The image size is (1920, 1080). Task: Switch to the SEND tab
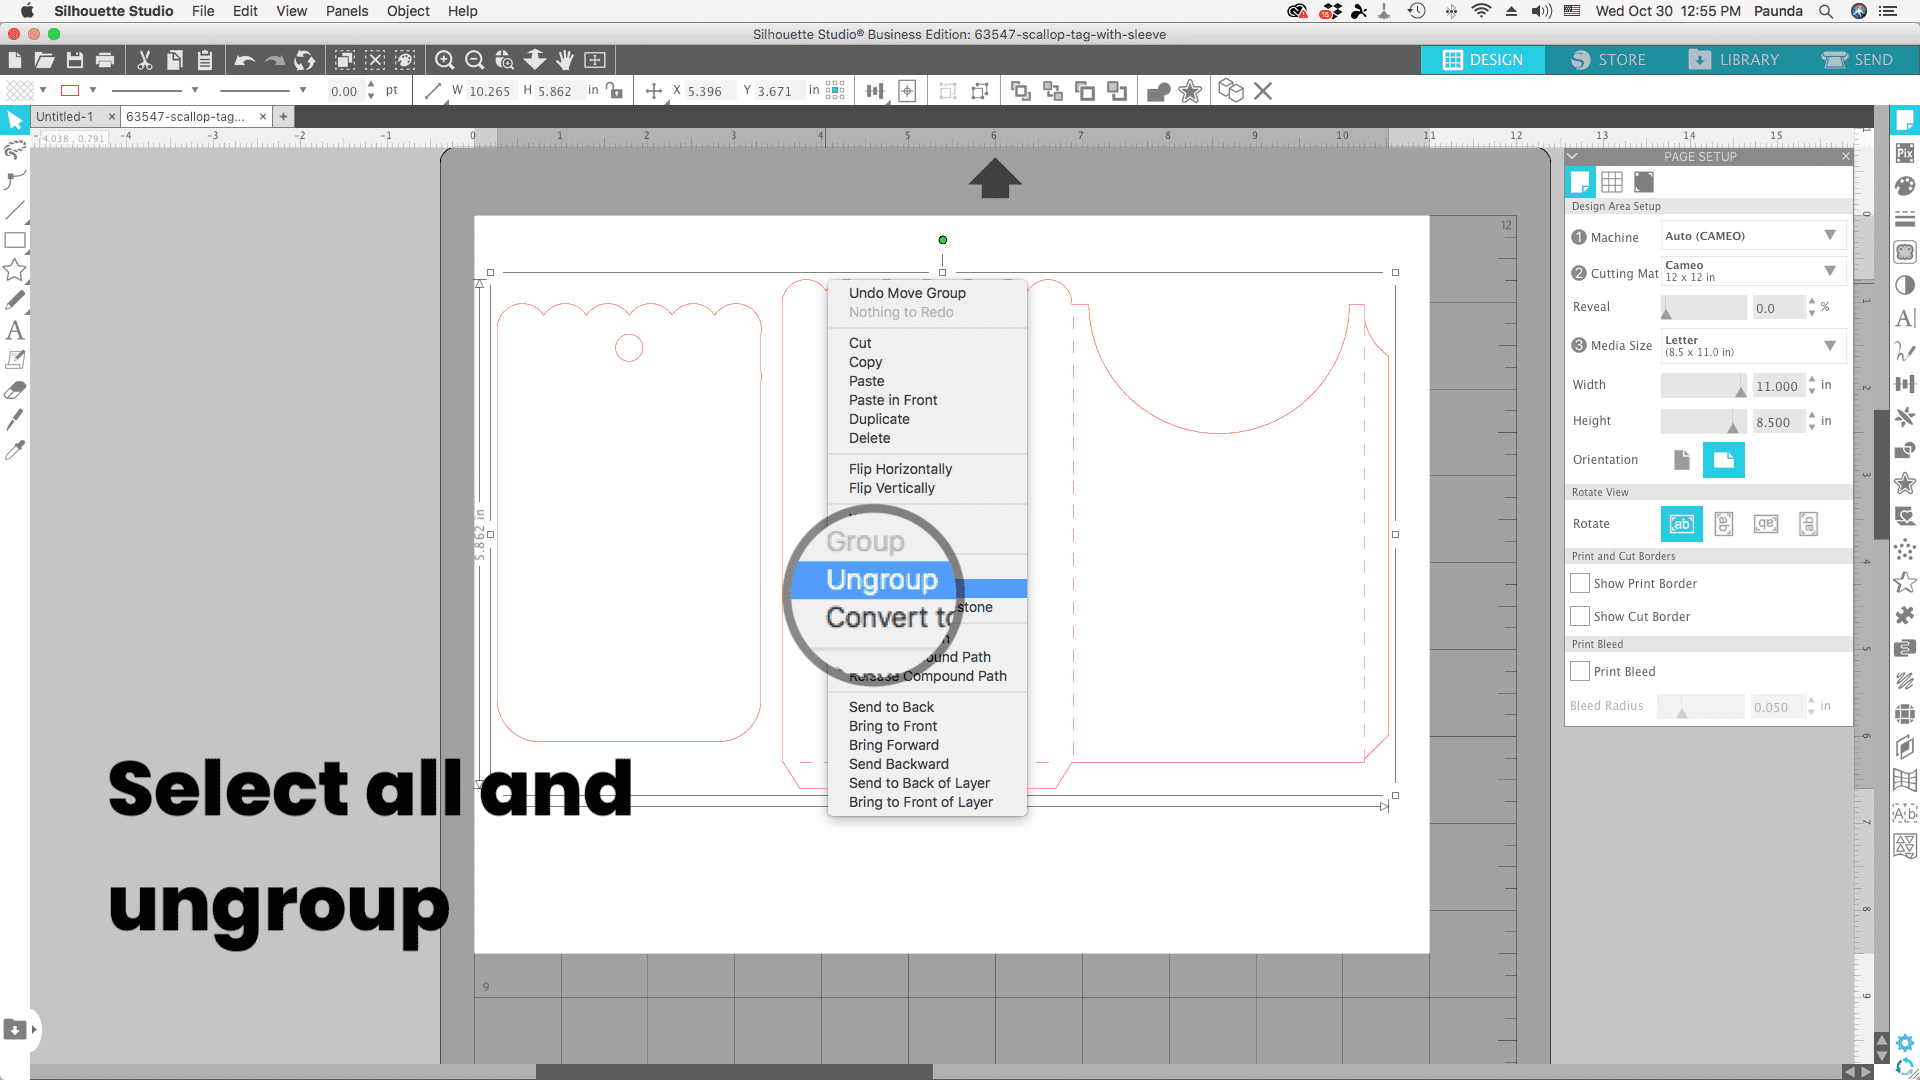1858,60
